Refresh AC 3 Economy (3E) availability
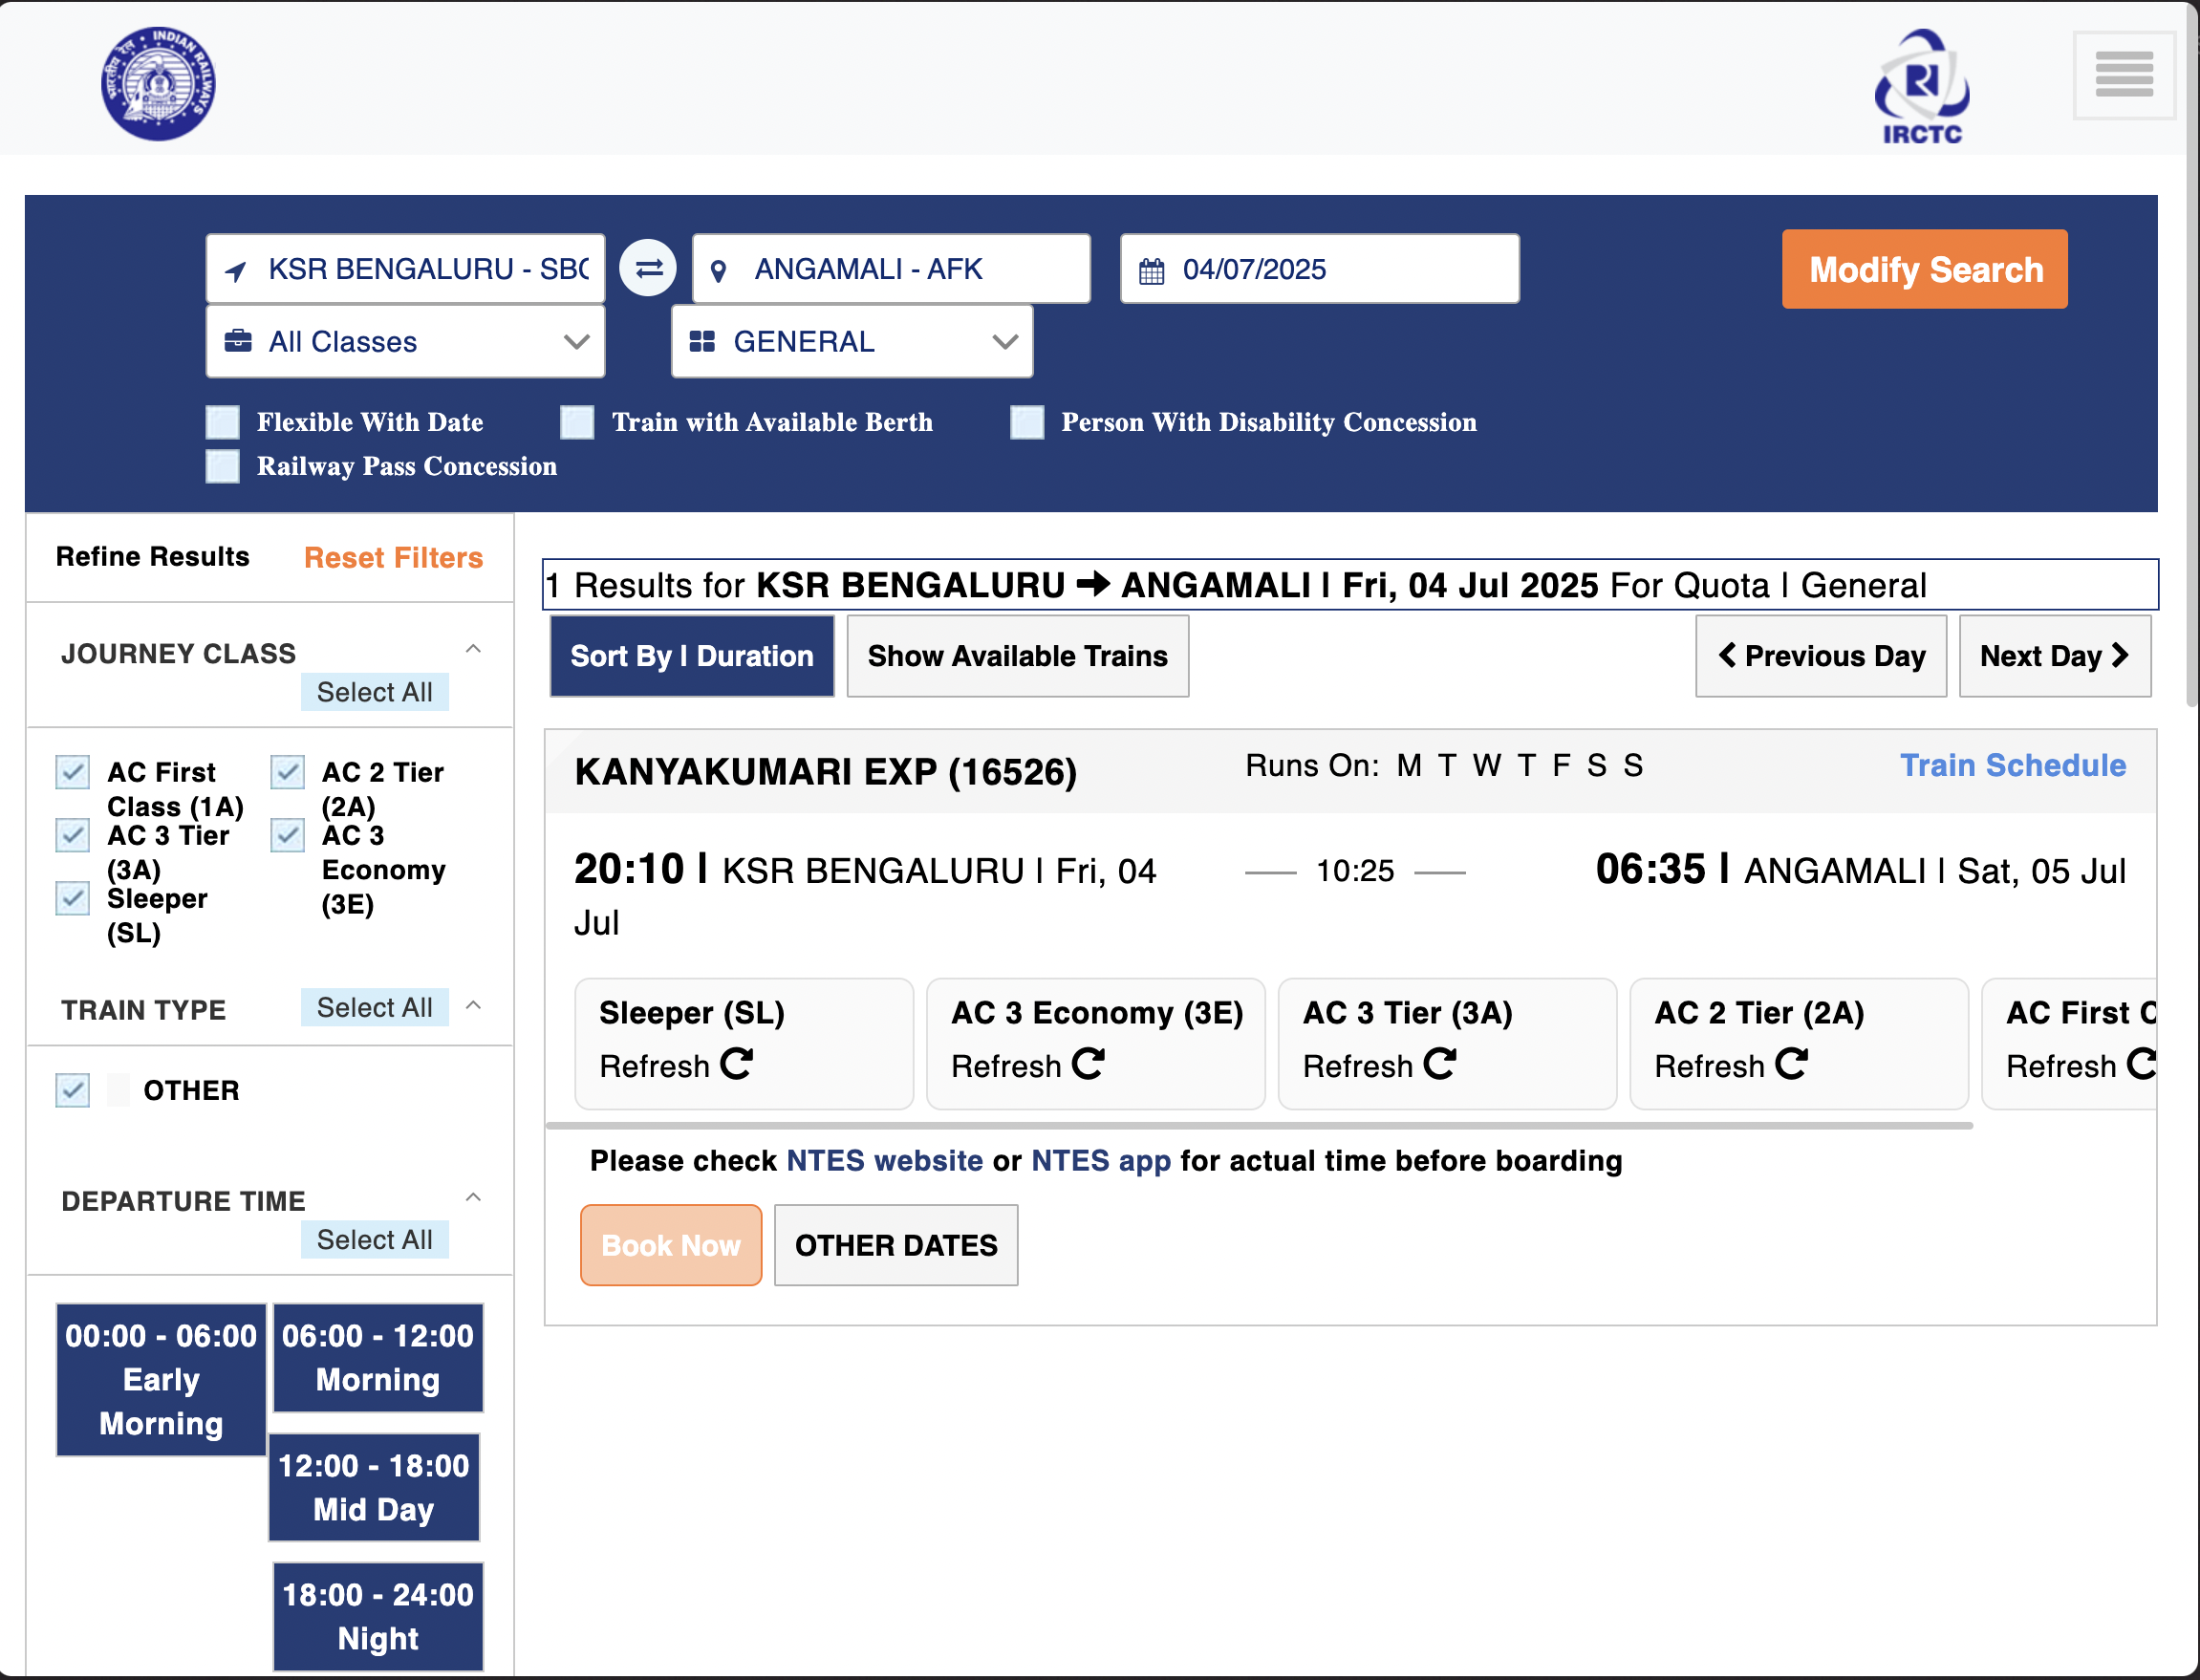This screenshot has width=2200, height=1680. click(1088, 1064)
